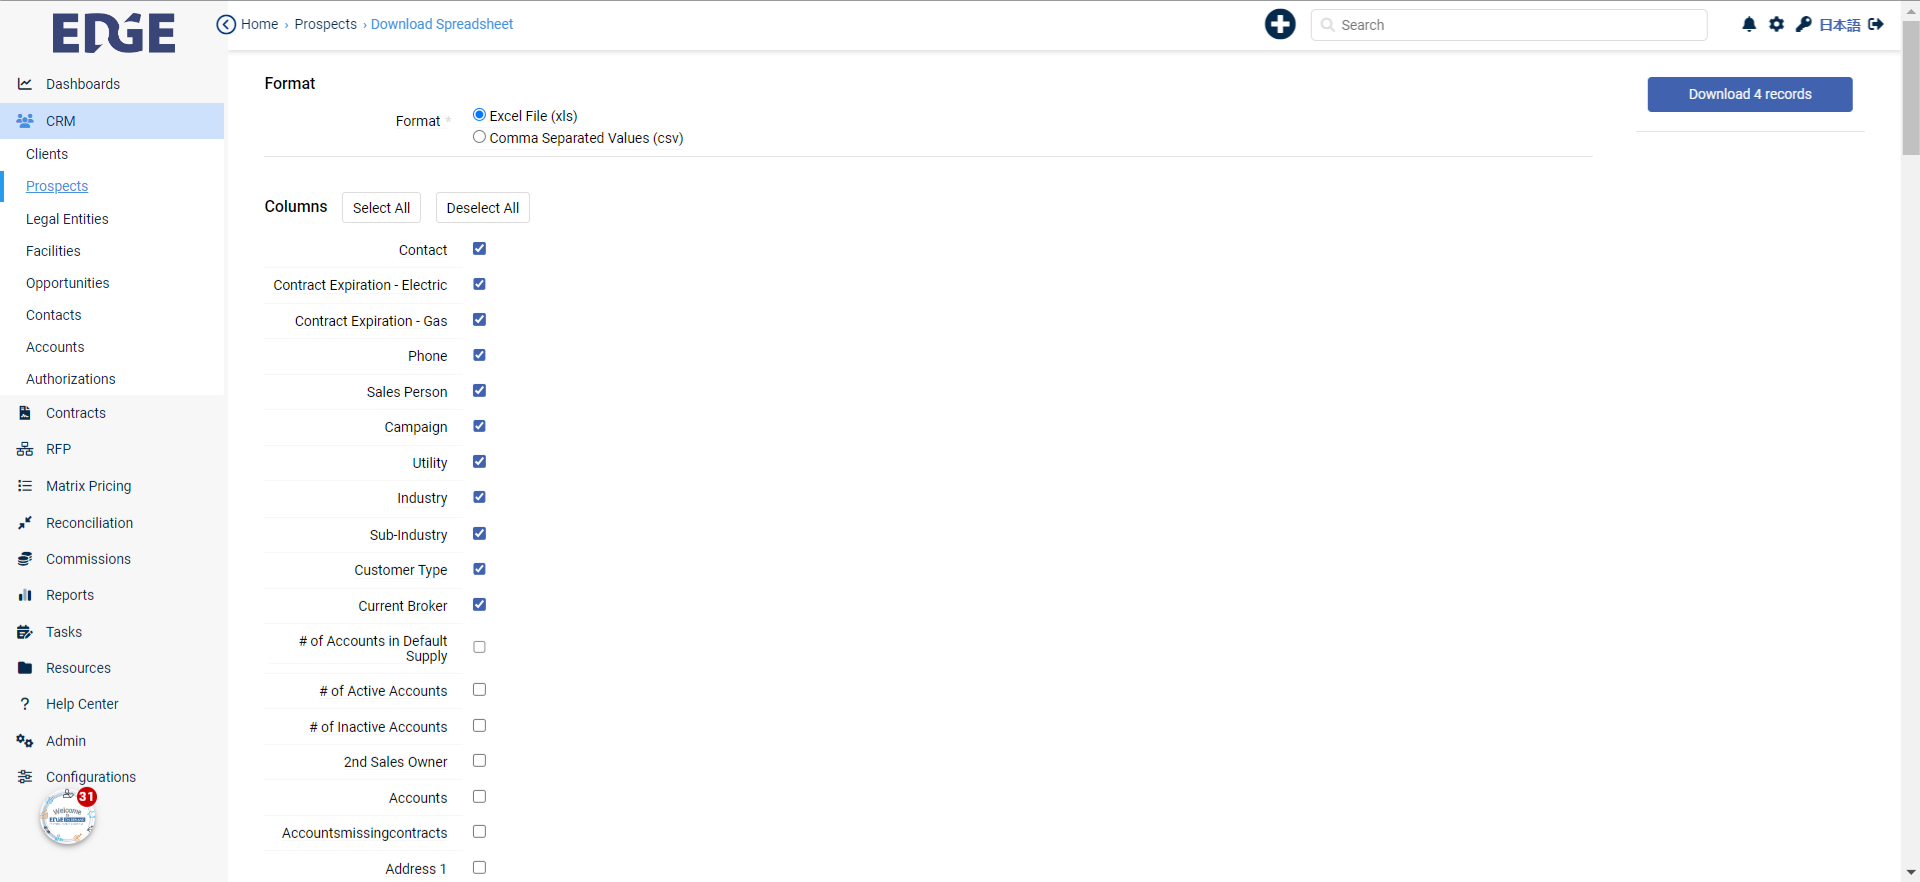Click the Resources folder icon
The height and width of the screenshot is (882, 1920).
25,668
